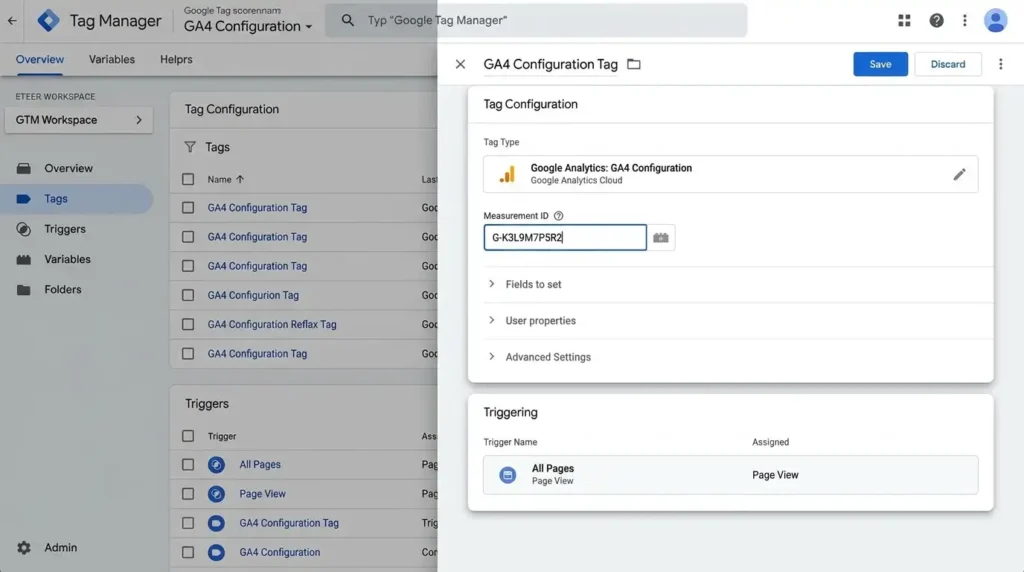The width and height of the screenshot is (1024, 572).
Task: Open header more options menu
Action: [x=965, y=21]
